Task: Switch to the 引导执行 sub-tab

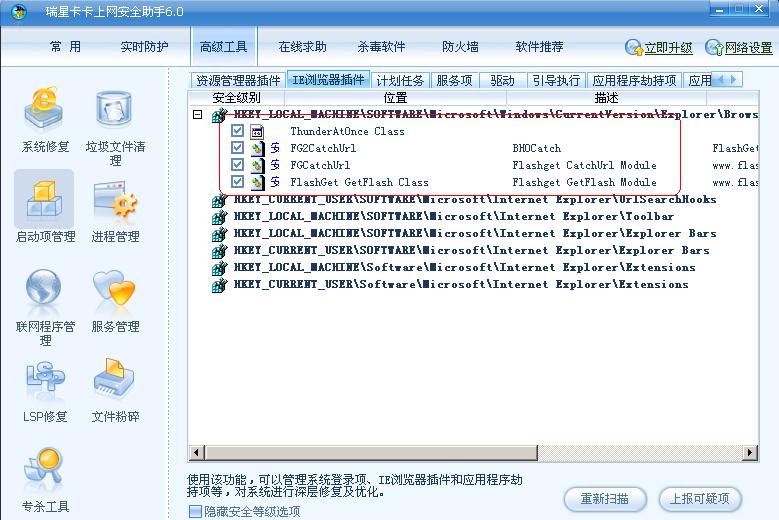Action: point(556,80)
